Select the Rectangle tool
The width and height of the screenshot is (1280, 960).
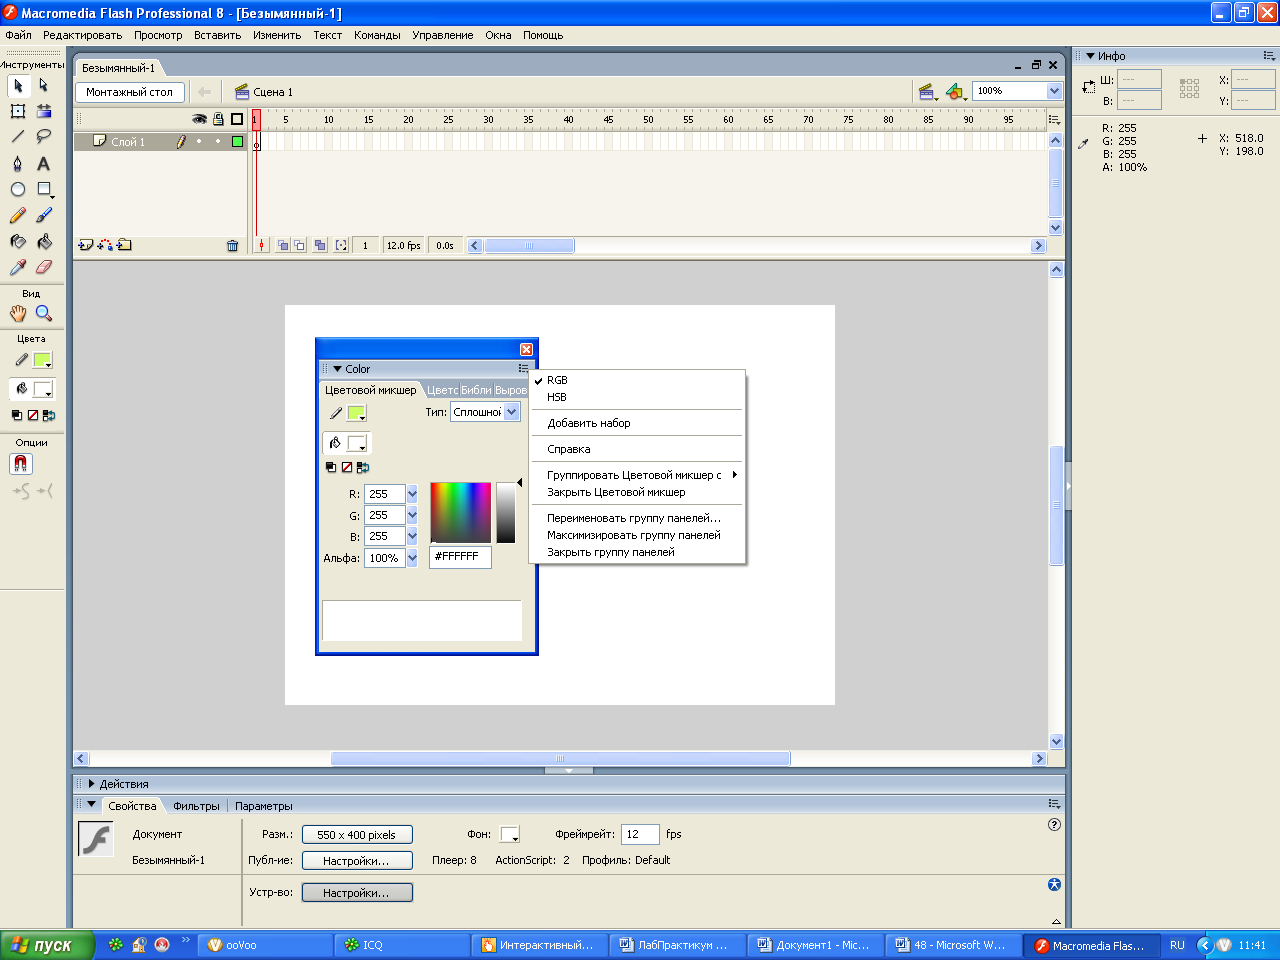point(43,189)
